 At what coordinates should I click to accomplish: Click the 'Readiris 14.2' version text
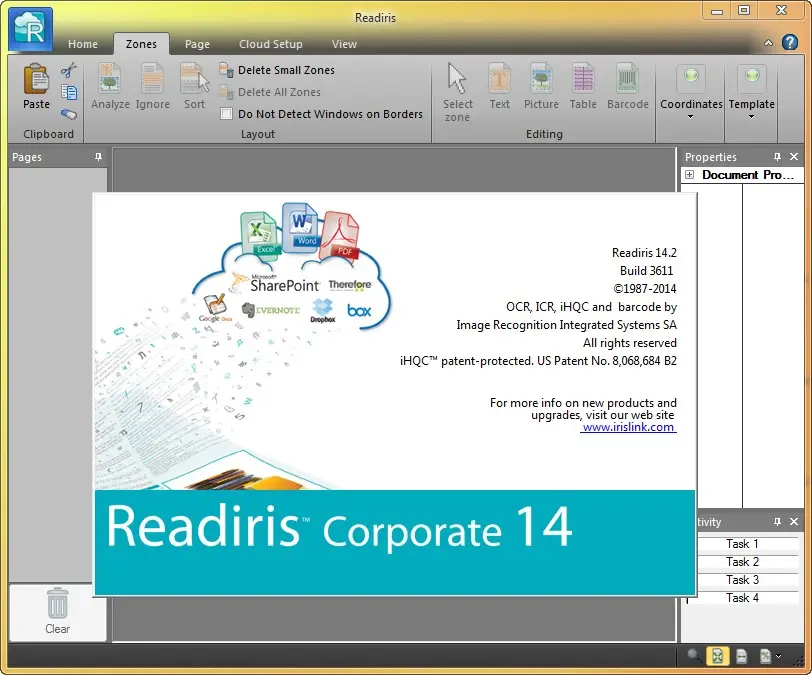pyautogui.click(x=644, y=253)
